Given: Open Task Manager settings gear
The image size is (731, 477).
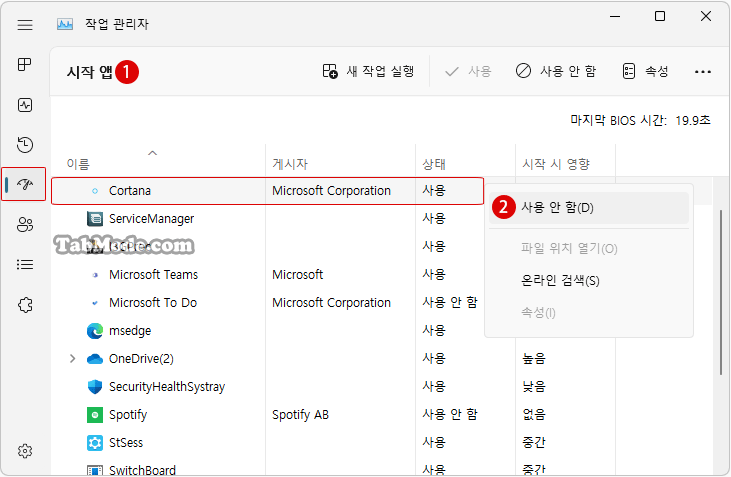Looking at the screenshot, I should pyautogui.click(x=25, y=451).
